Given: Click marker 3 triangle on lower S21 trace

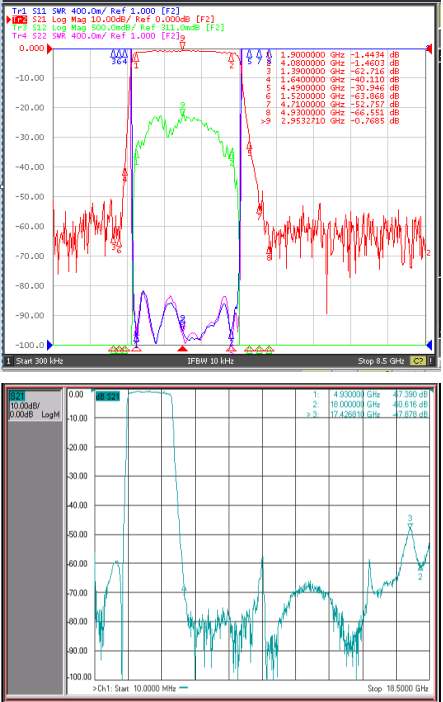Looking at the screenshot, I should (x=410, y=526).
